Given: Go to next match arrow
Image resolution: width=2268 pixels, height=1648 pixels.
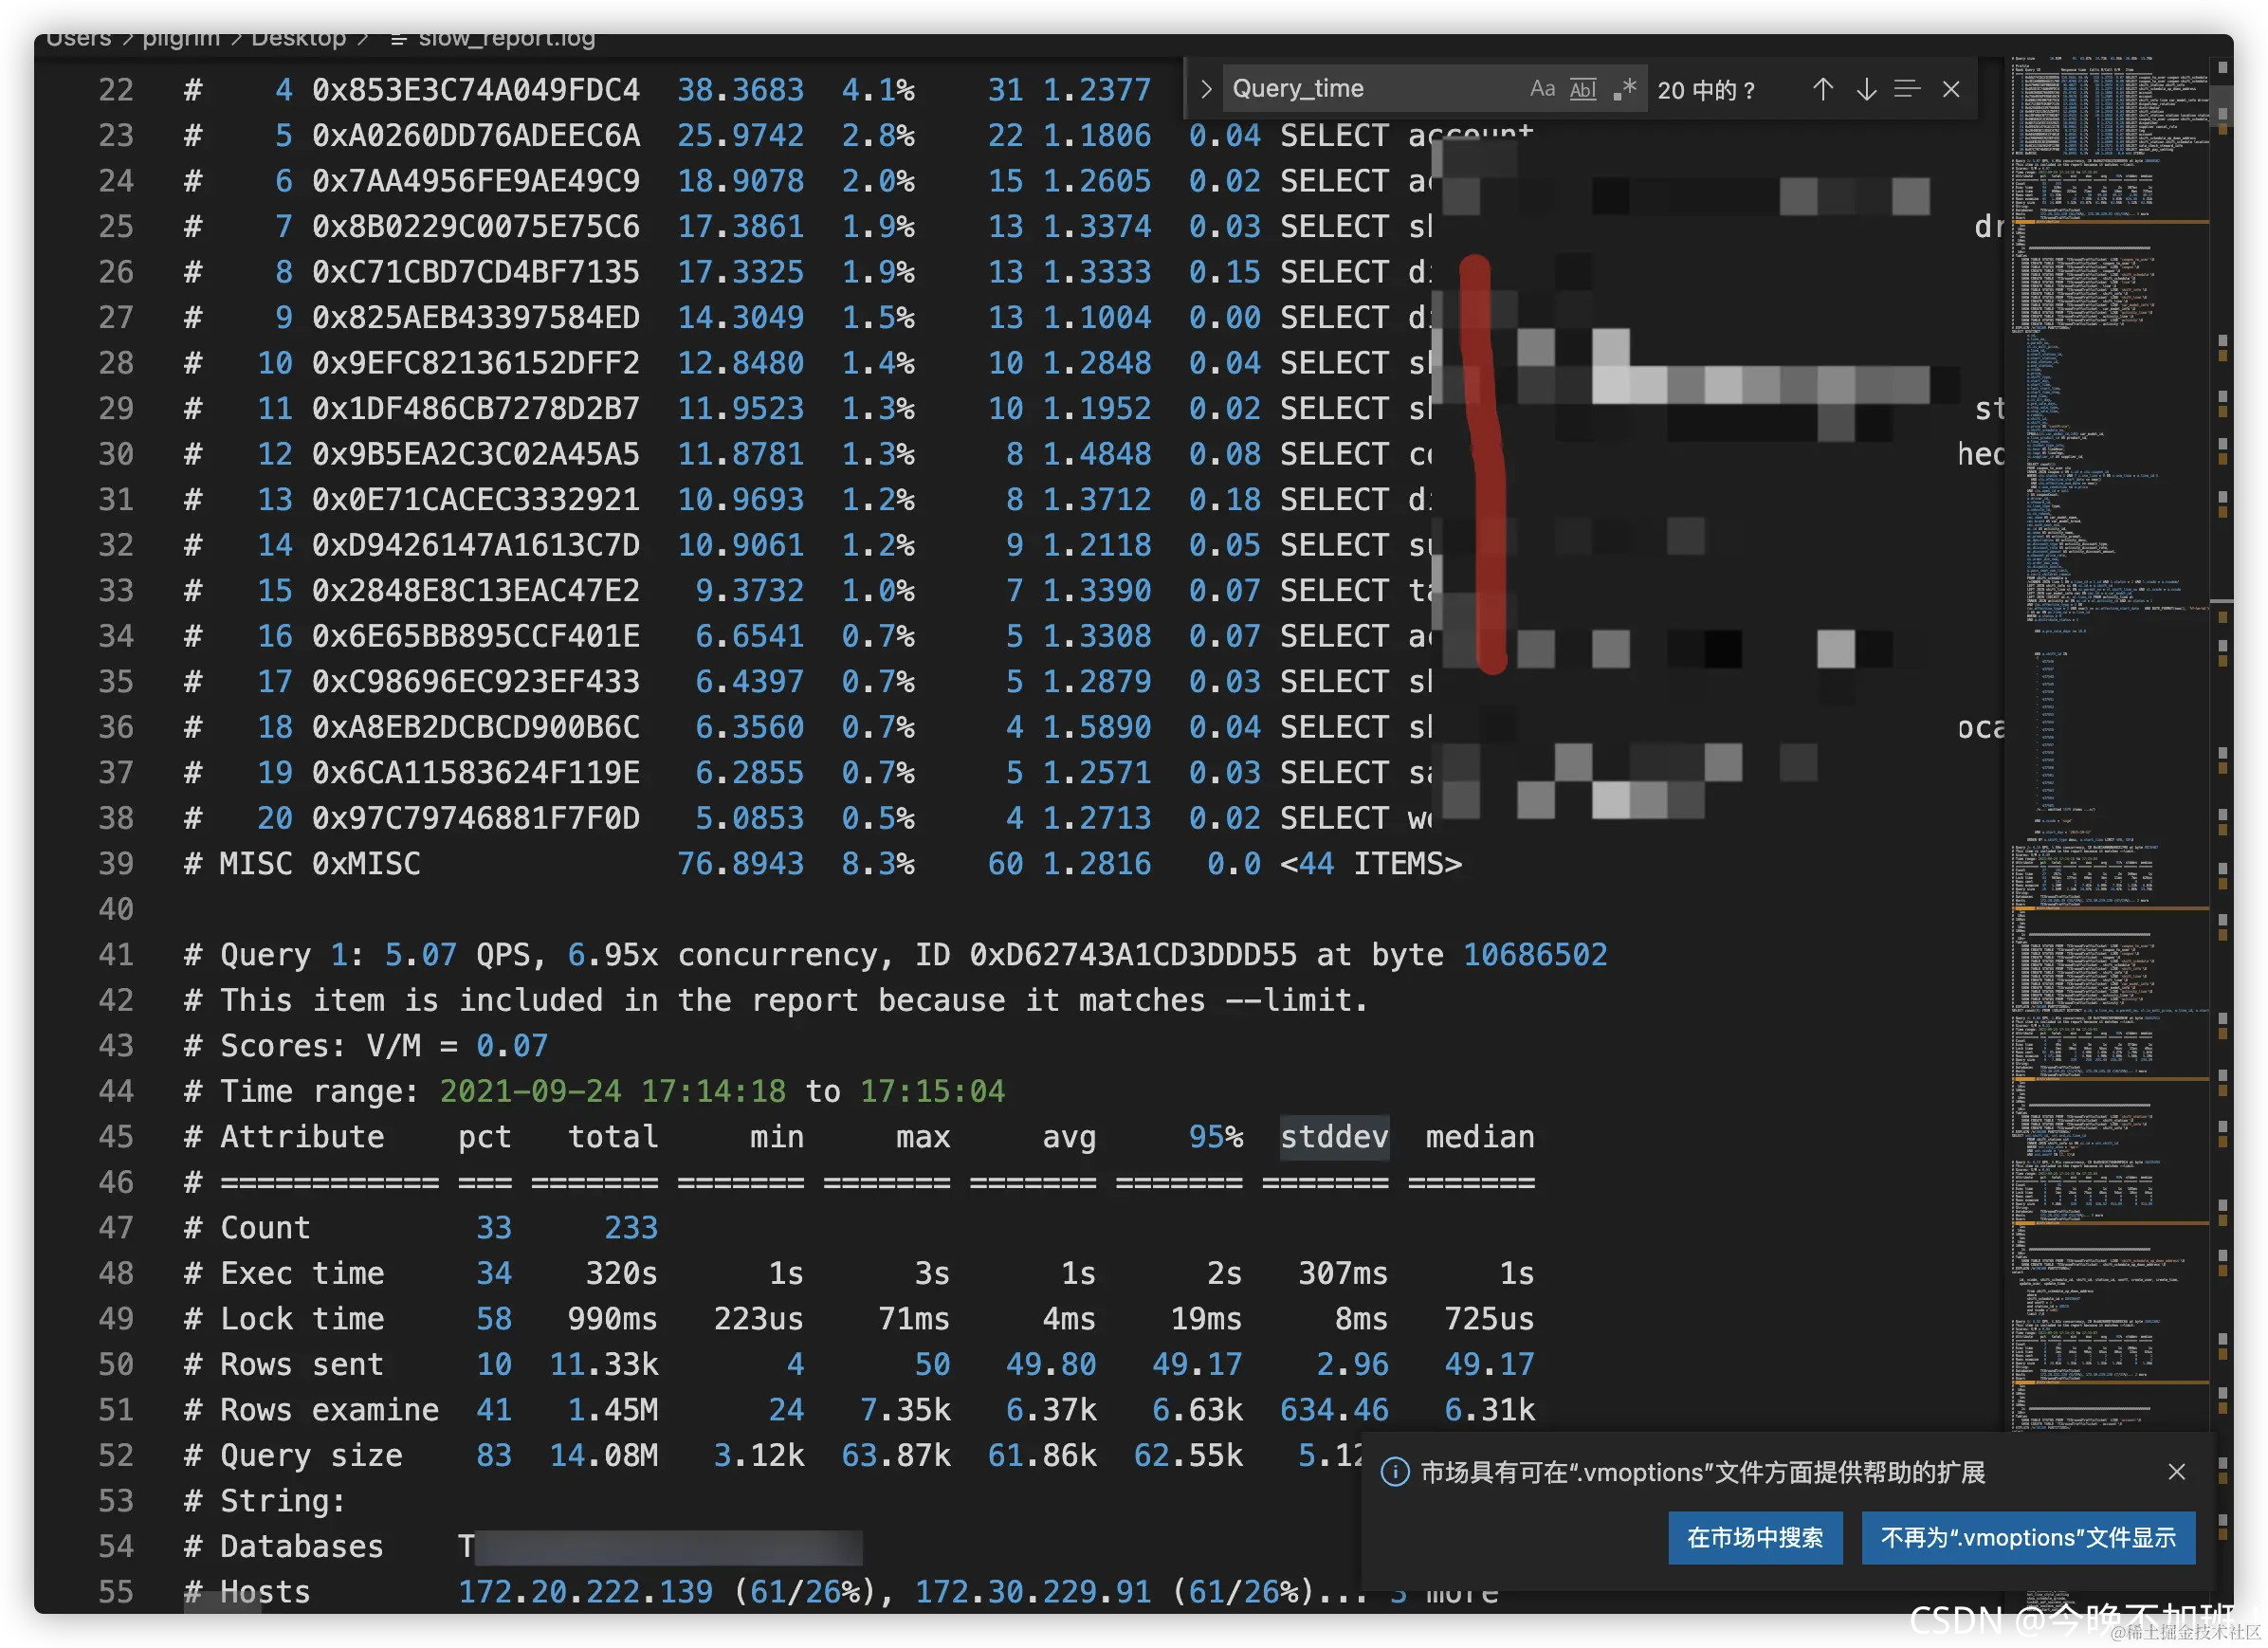Looking at the screenshot, I should (1865, 89).
